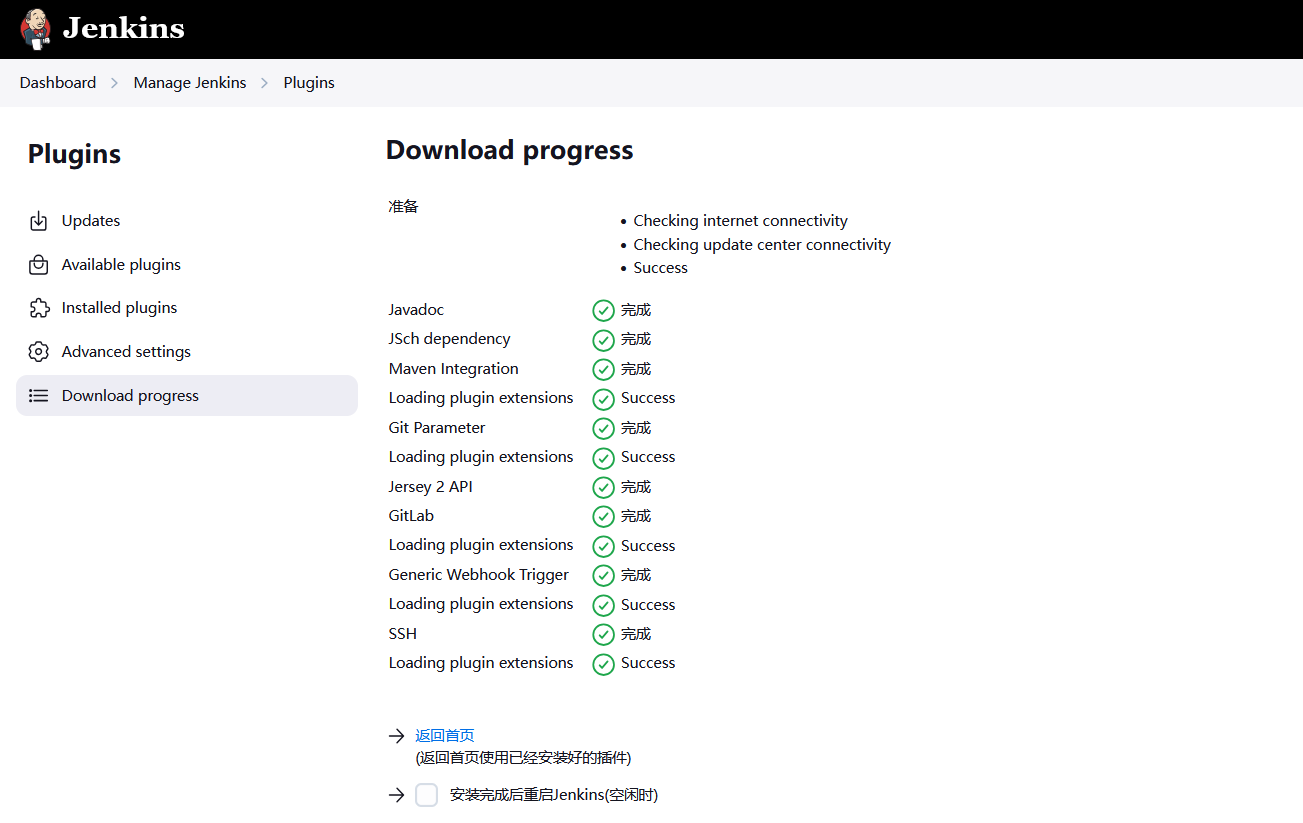Click the green check icon for Javadoc
Screen dimensions: 1303x823
pos(603,311)
